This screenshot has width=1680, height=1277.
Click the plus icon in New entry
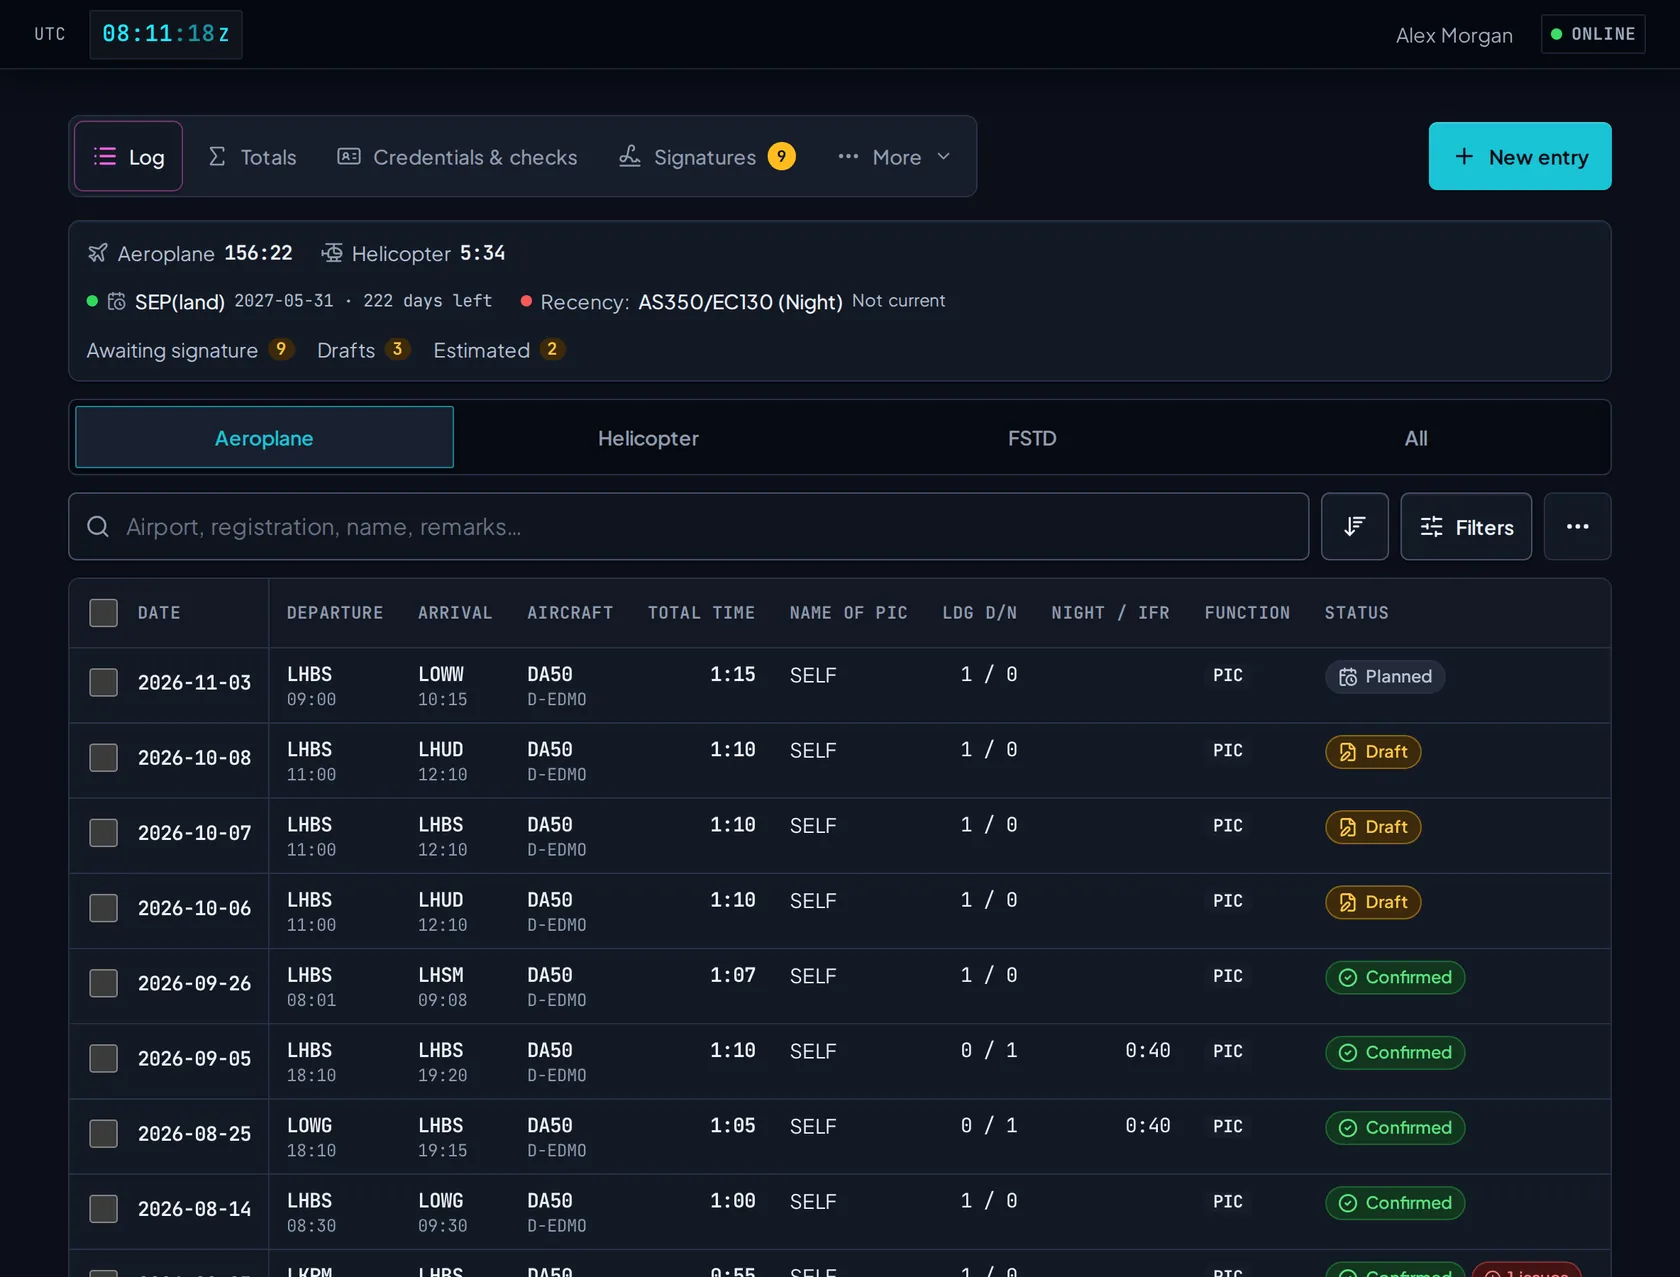[1464, 156]
